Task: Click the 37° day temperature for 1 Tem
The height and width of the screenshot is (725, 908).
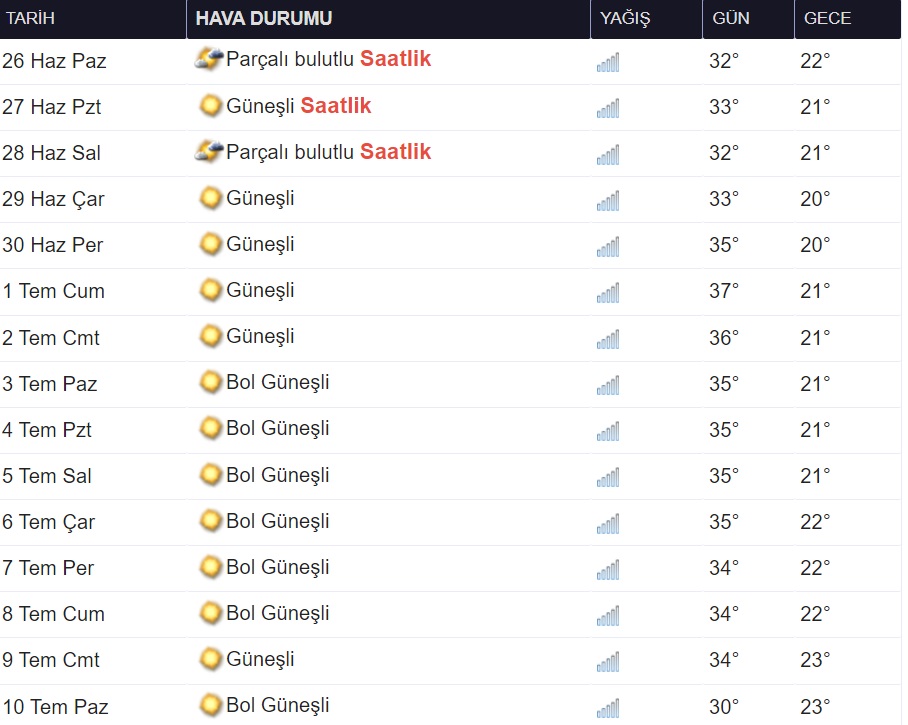Action: pyautogui.click(x=724, y=291)
